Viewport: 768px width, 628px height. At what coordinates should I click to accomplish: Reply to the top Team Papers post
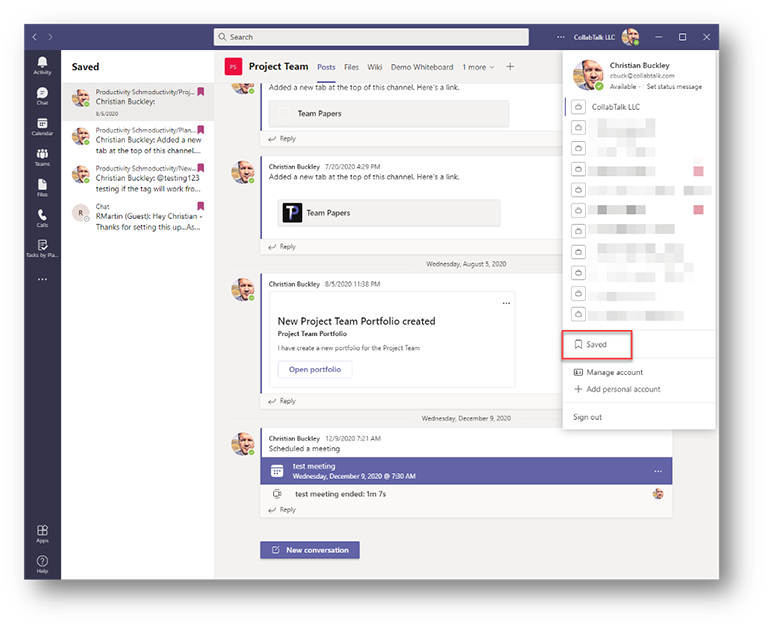[x=282, y=139]
